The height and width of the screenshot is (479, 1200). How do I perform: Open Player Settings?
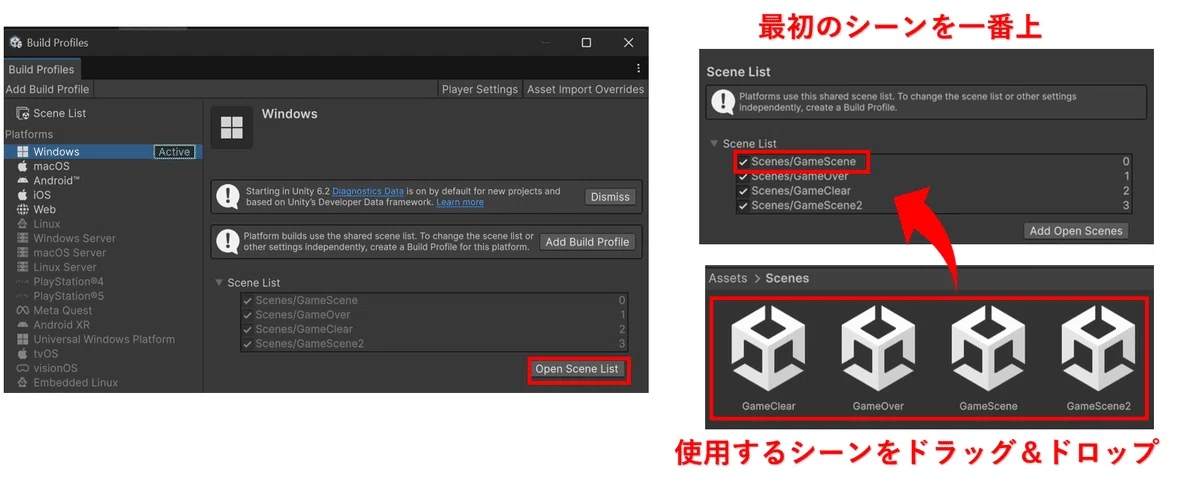480,89
